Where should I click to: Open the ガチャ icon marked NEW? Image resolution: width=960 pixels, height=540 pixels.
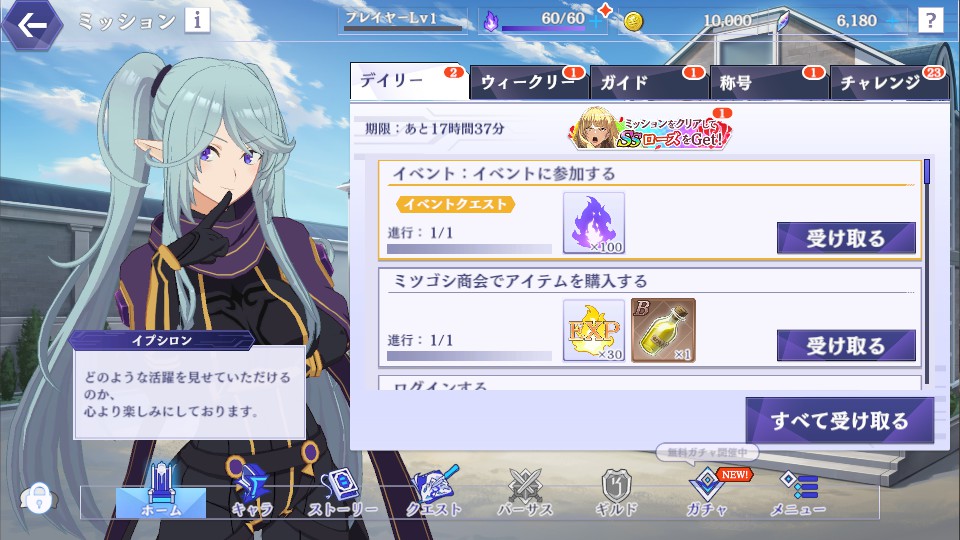pos(708,492)
